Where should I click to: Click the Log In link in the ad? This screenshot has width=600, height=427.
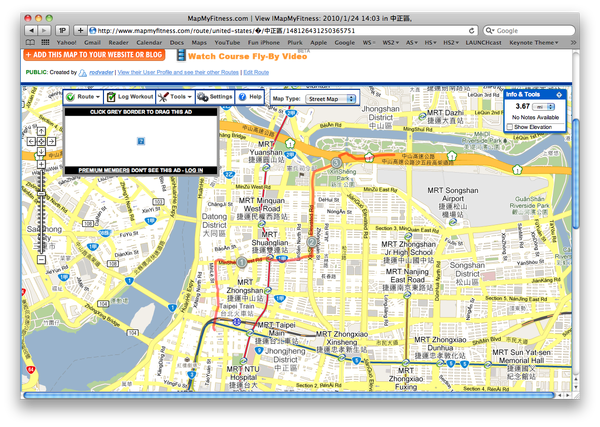coord(194,170)
